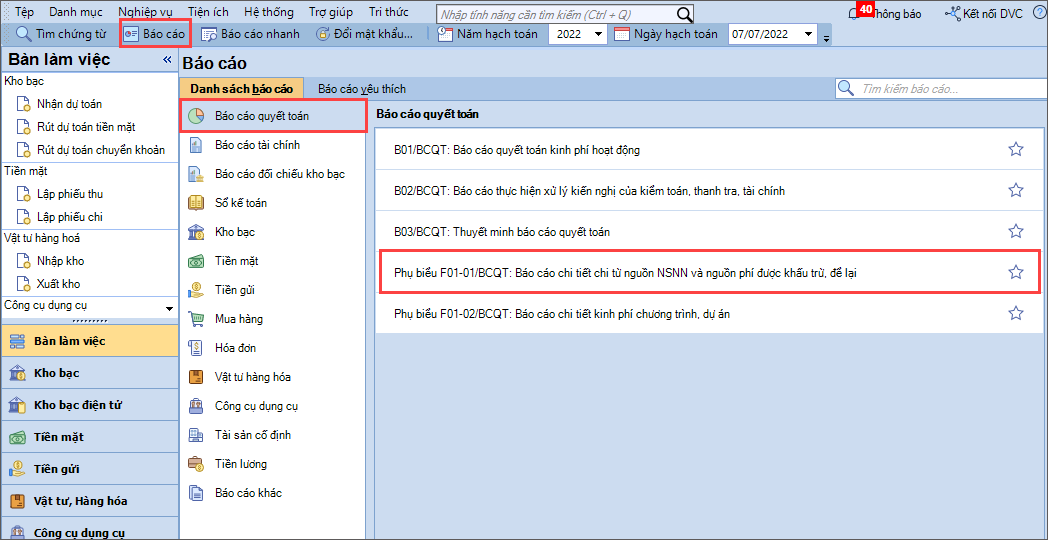Screen dimensions: 1048x540
Task: Select Vật tư hàng hóa report category
Action: coord(273,377)
